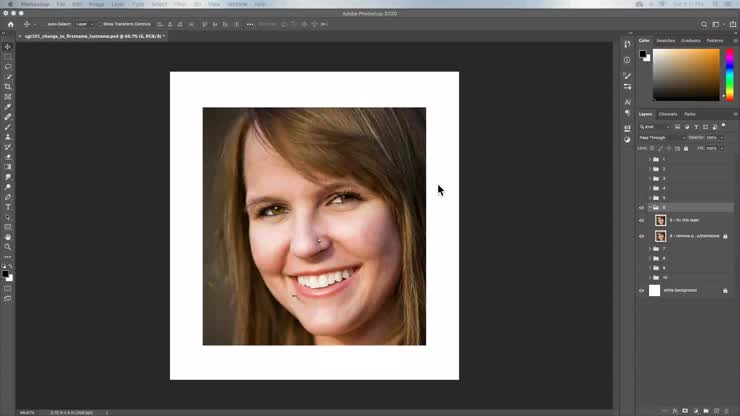The height and width of the screenshot is (416, 740).
Task: Hide the white background layer
Action: coord(641,291)
